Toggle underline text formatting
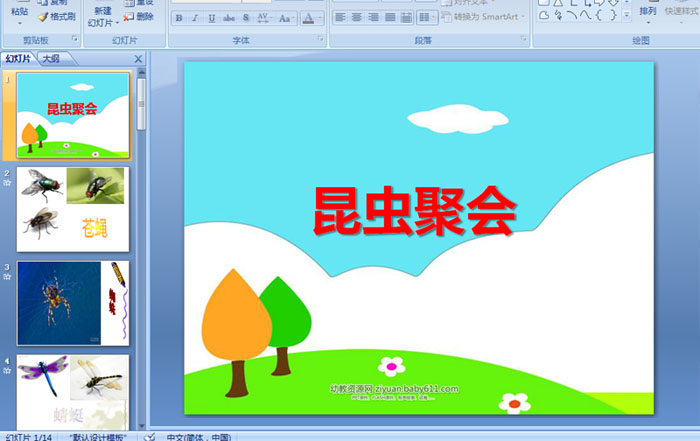700x441 pixels. point(213,18)
